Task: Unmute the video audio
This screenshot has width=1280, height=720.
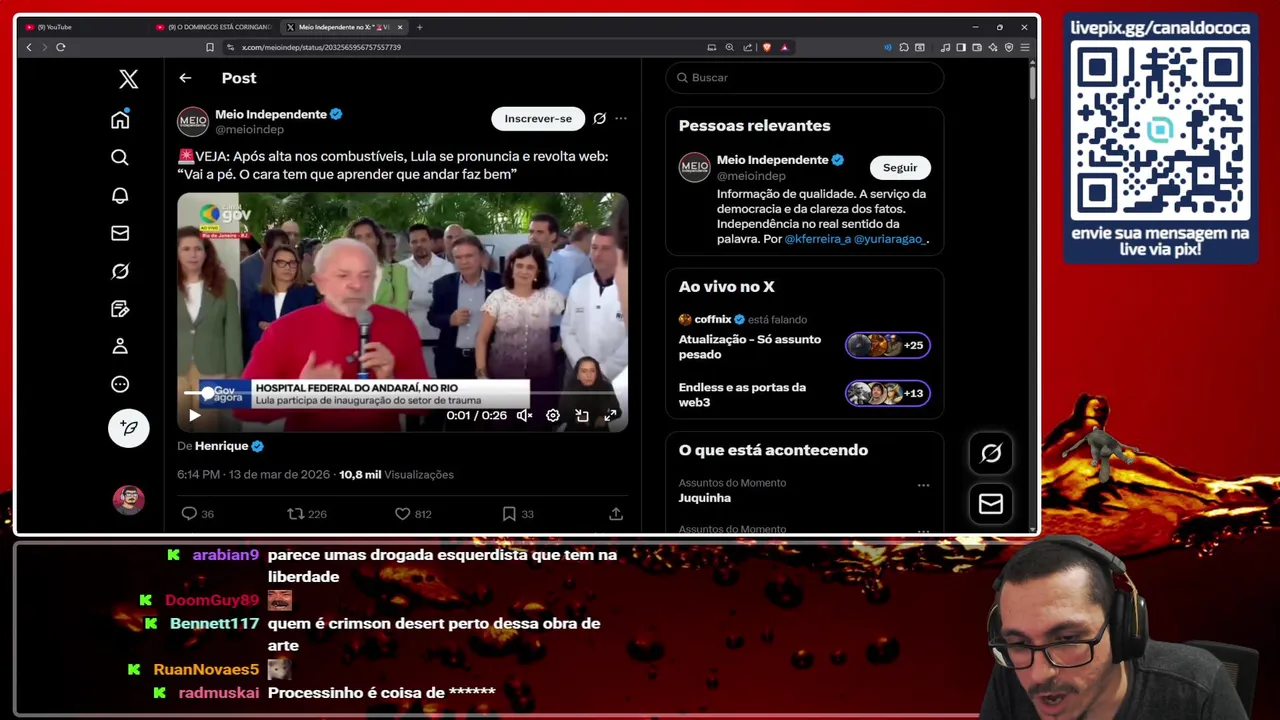Action: pos(524,415)
